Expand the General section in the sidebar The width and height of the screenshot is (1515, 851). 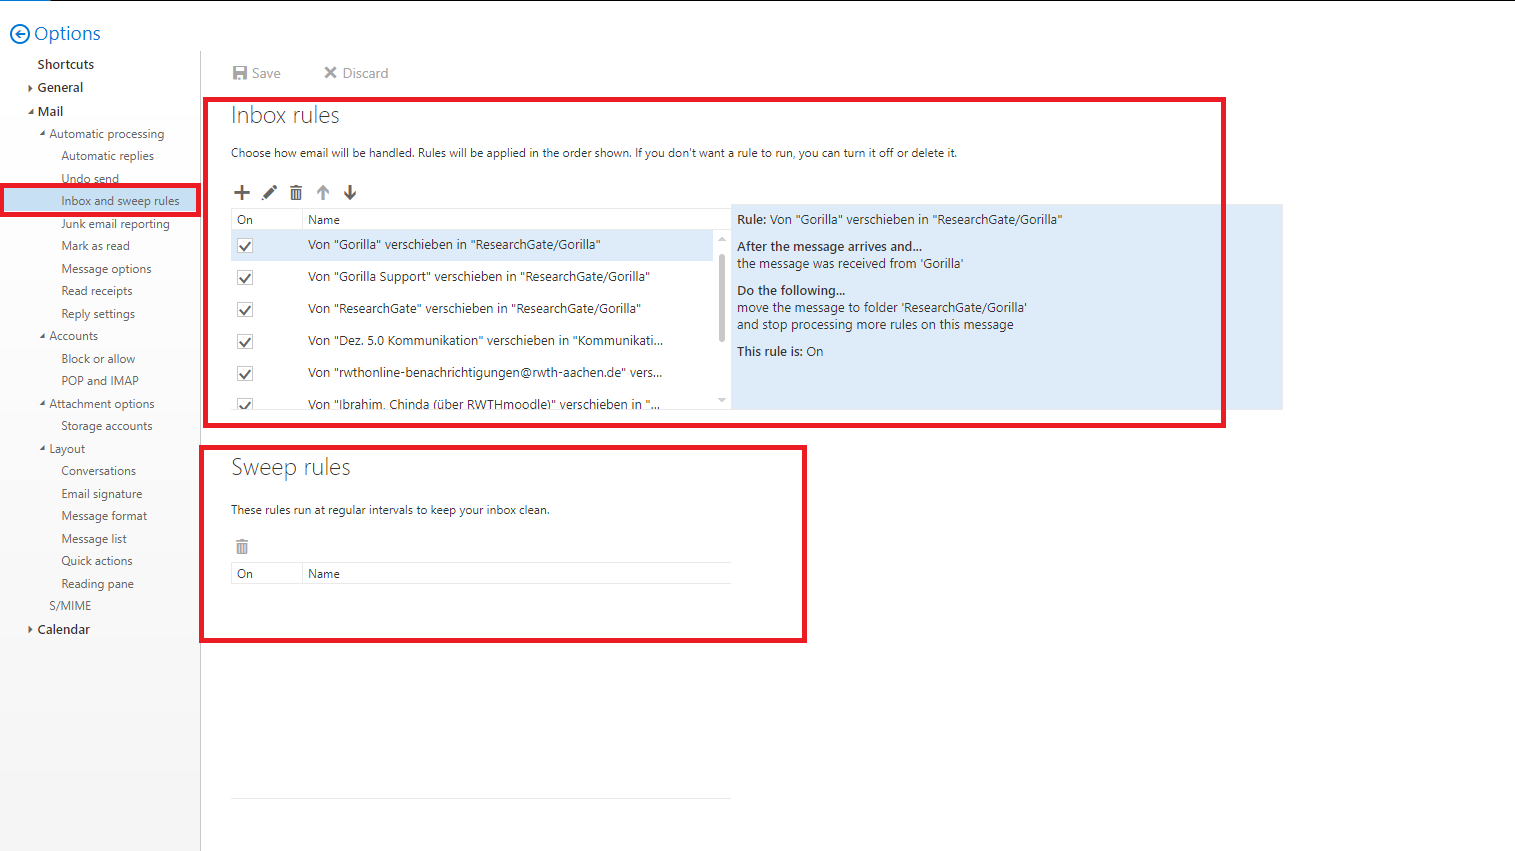coord(31,88)
